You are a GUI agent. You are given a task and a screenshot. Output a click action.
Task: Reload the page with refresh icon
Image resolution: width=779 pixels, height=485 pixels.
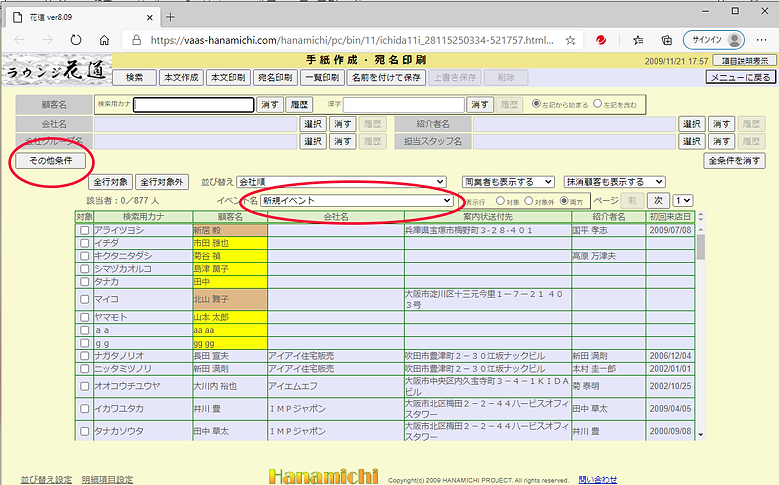click(x=76, y=40)
